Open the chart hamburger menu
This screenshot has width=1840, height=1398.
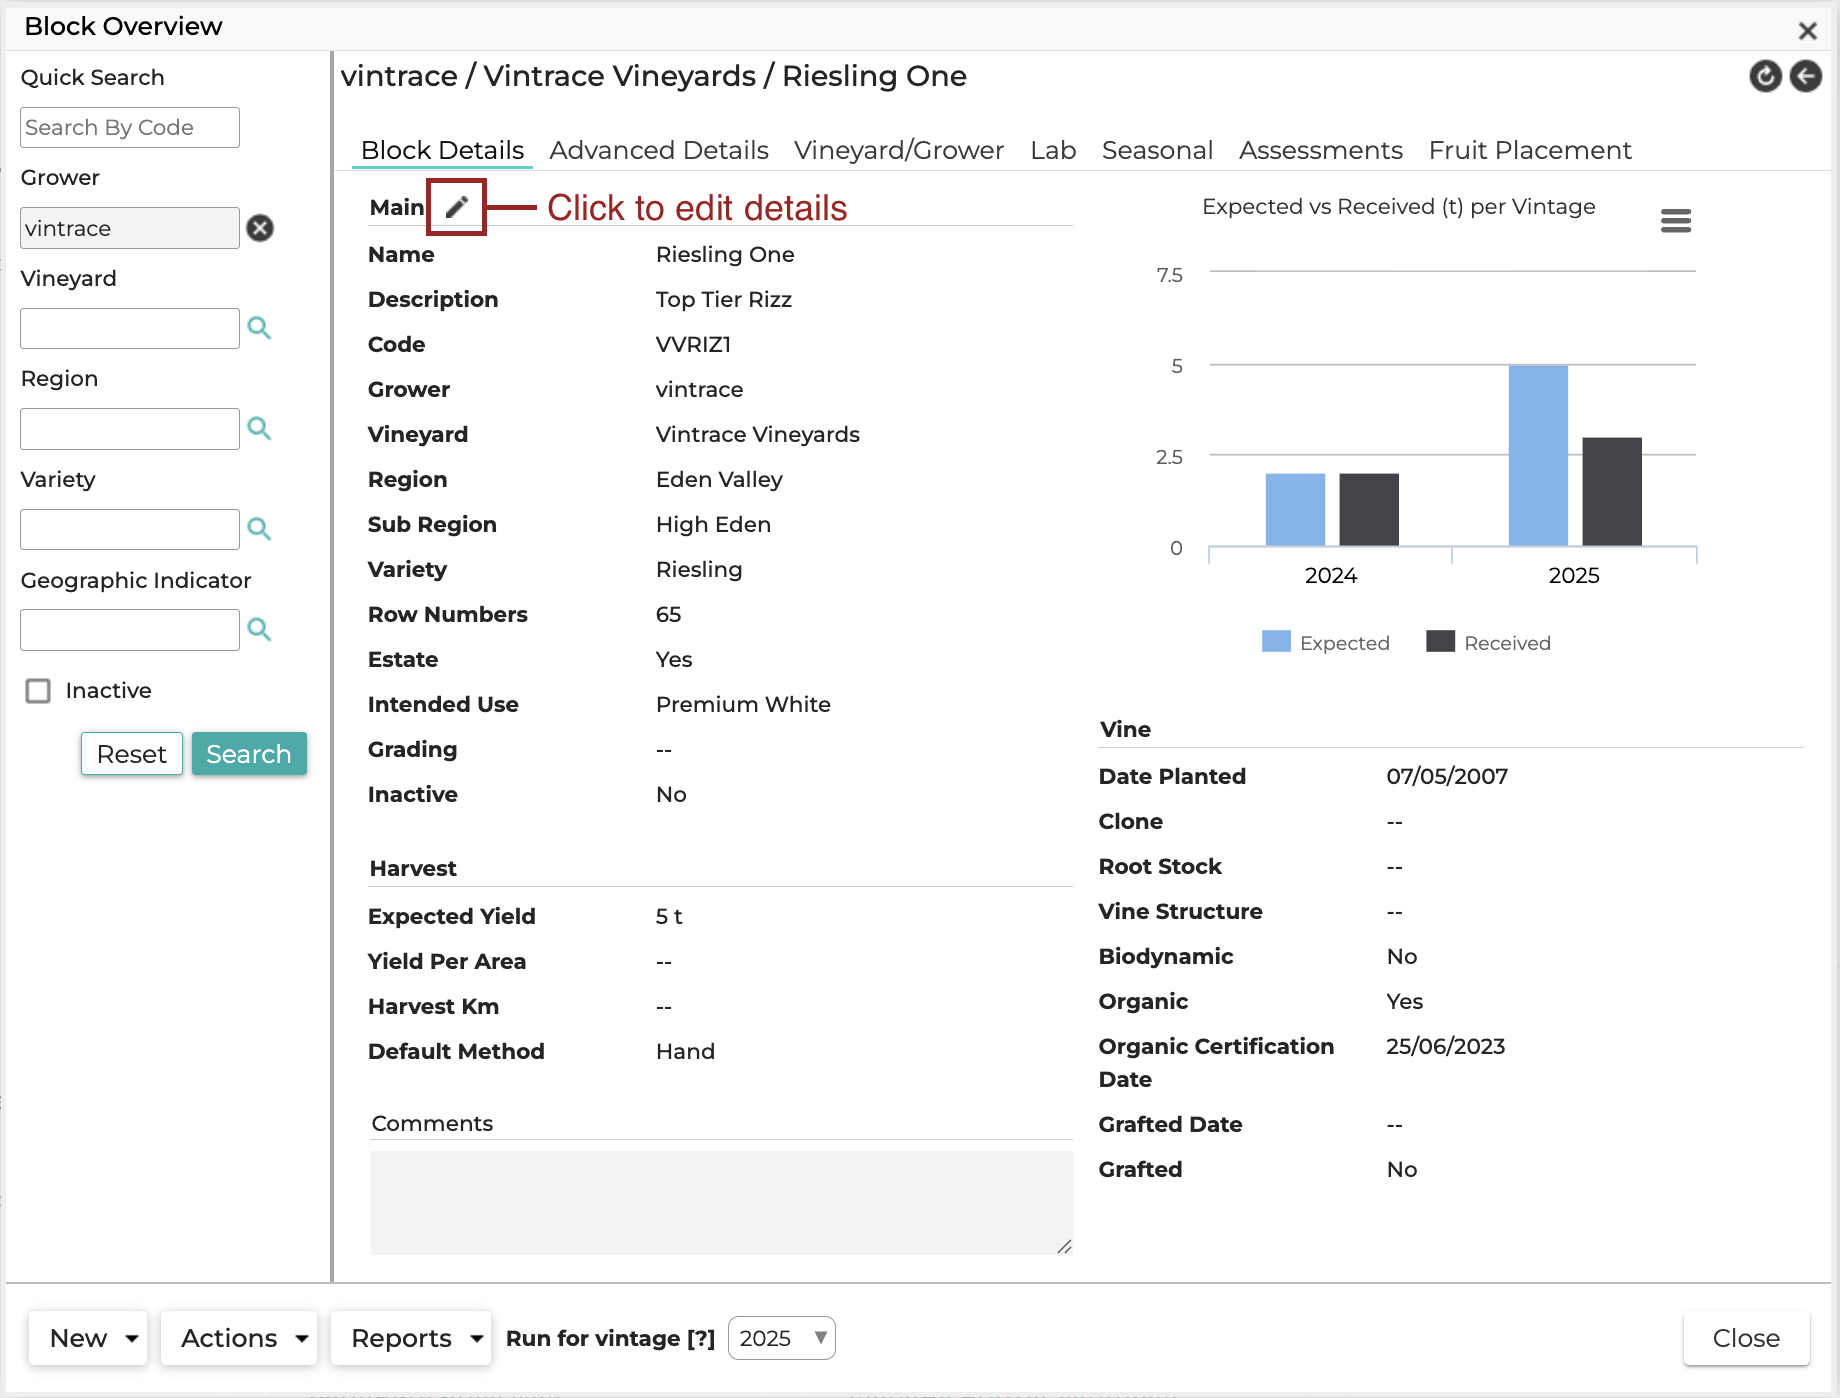[1676, 220]
